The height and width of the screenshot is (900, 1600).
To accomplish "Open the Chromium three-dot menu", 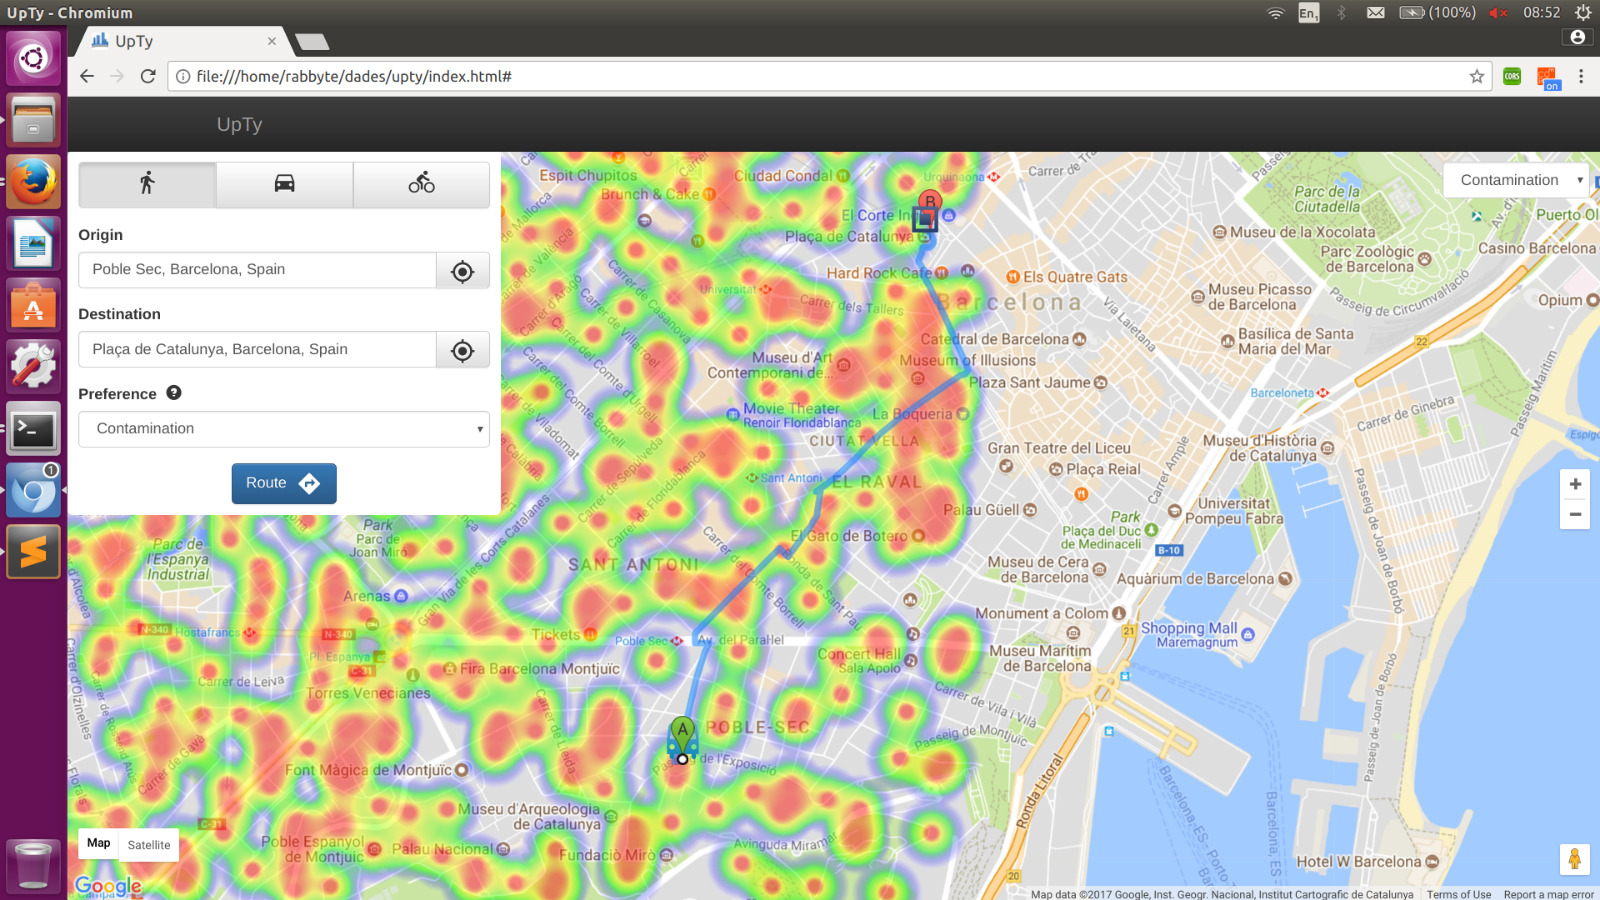I will (1581, 77).
